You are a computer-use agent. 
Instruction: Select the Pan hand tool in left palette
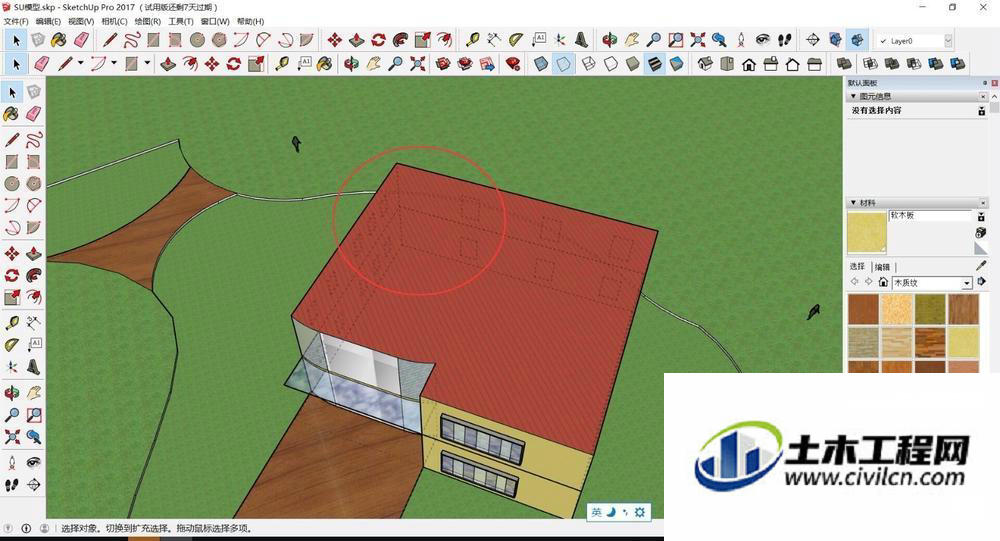tap(34, 392)
